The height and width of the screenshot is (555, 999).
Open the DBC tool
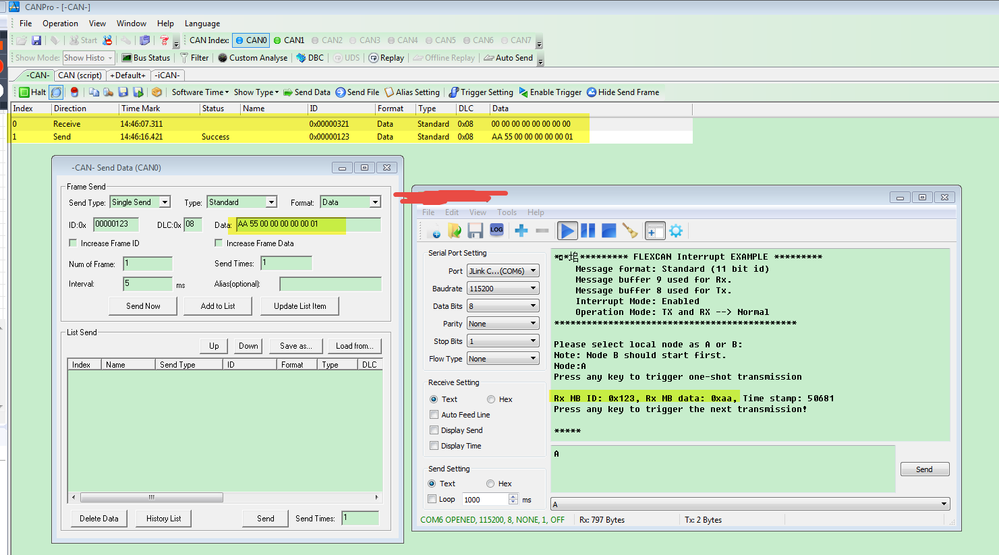tap(308, 58)
